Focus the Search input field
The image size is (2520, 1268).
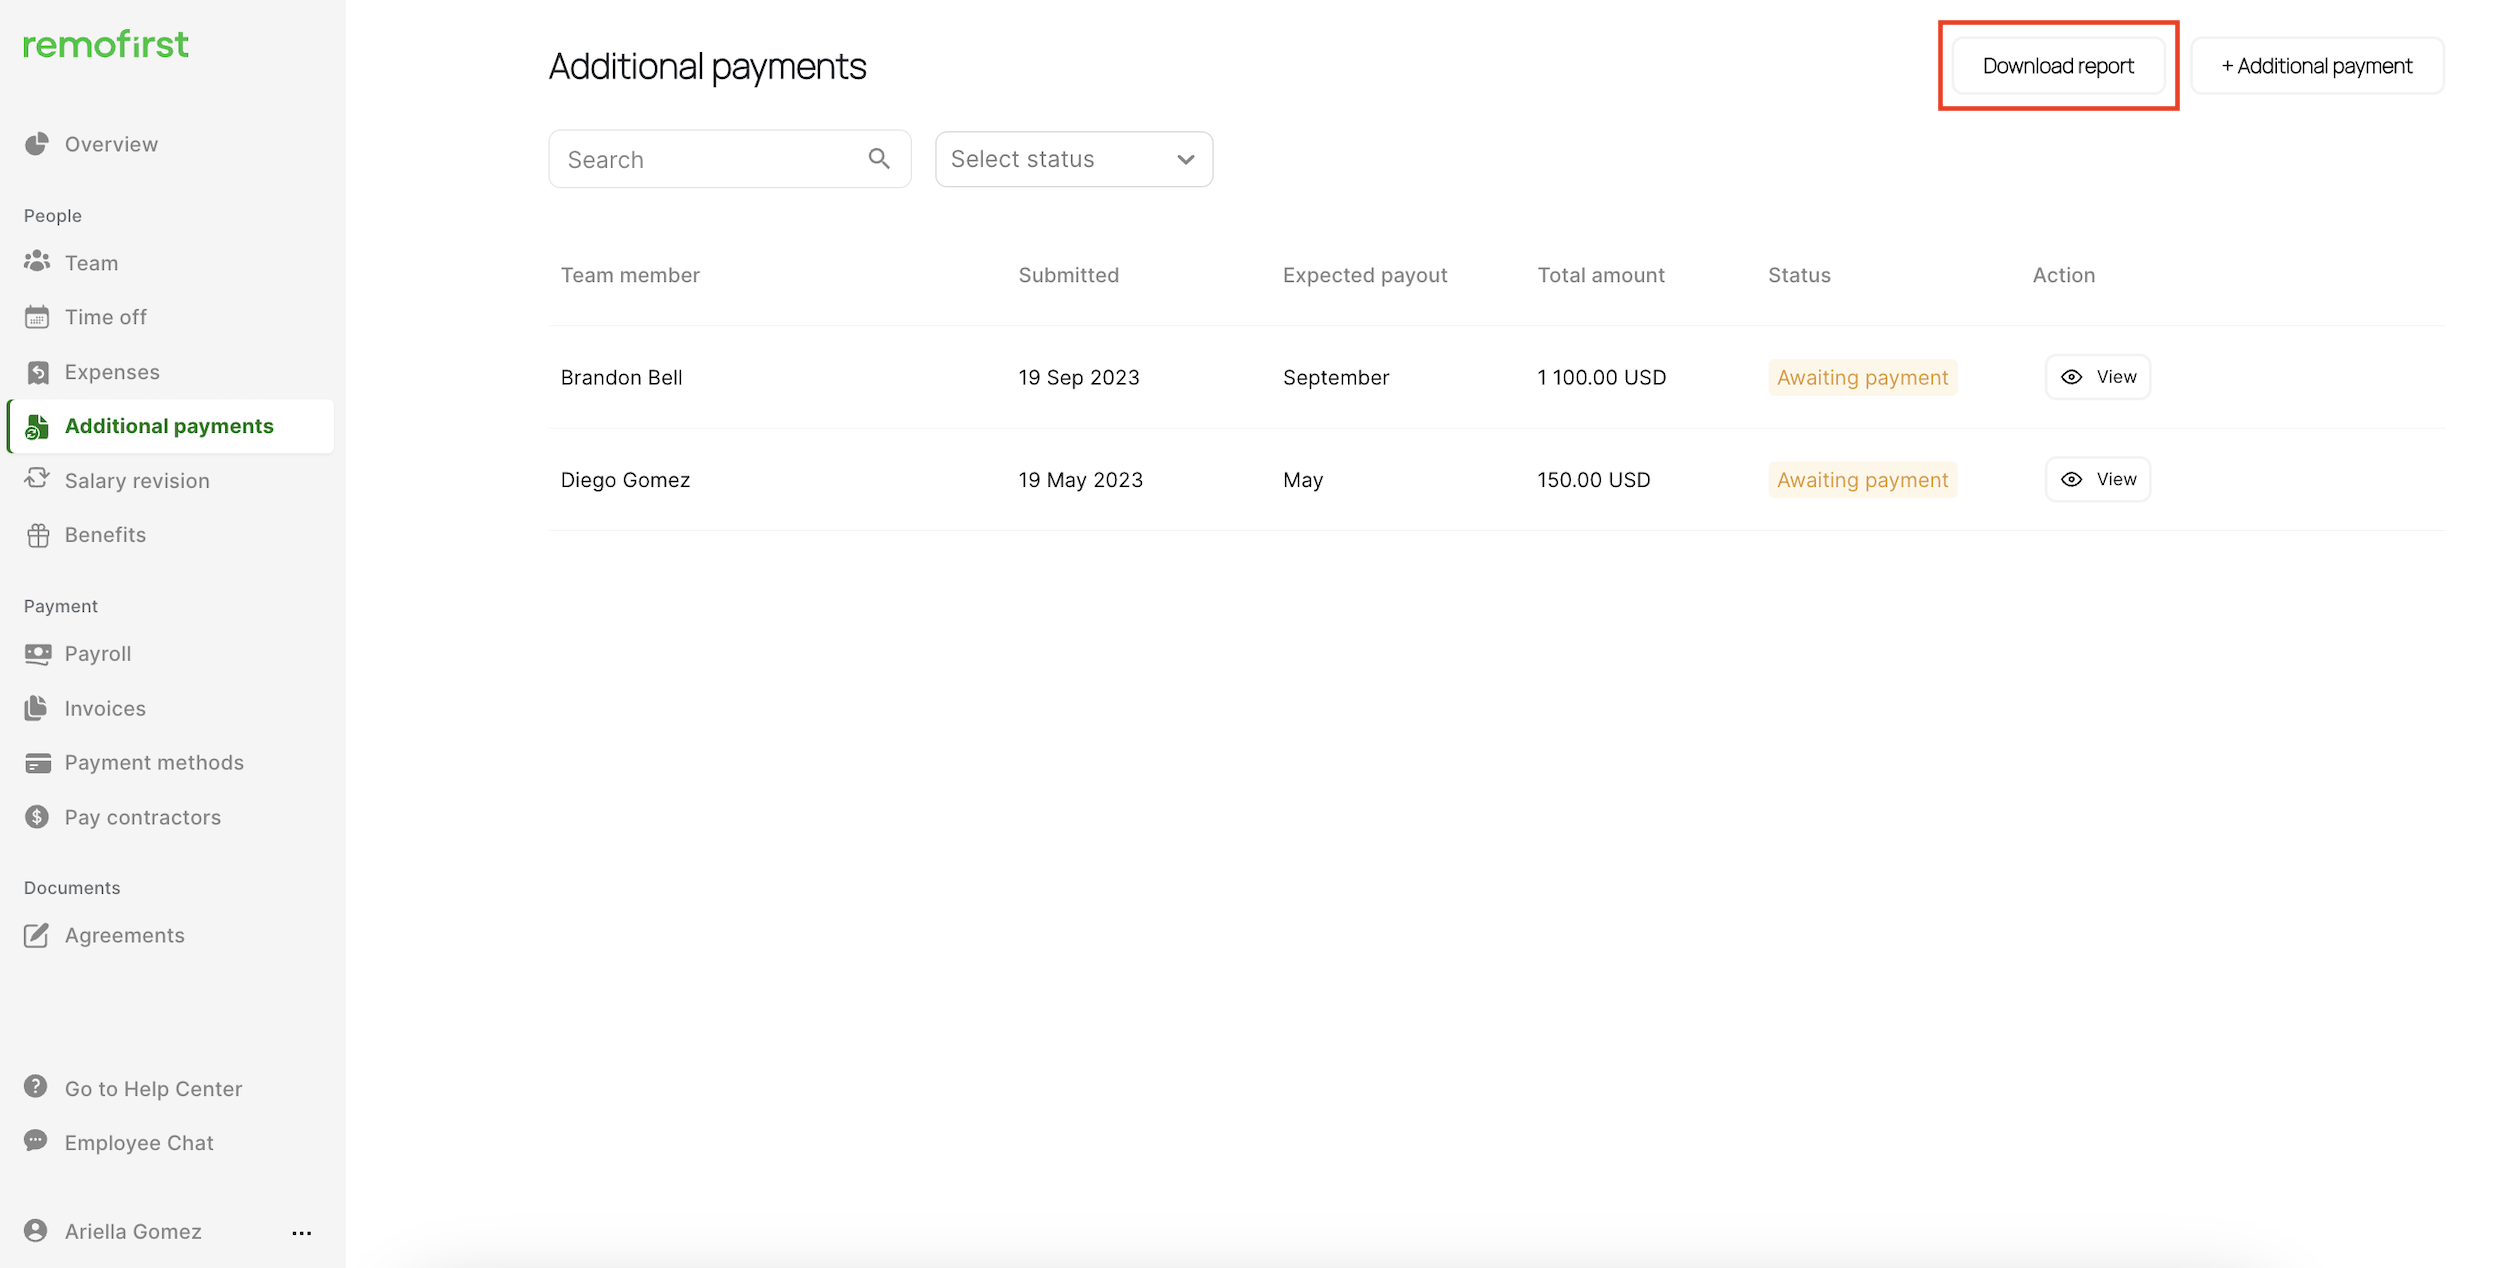click(710, 159)
